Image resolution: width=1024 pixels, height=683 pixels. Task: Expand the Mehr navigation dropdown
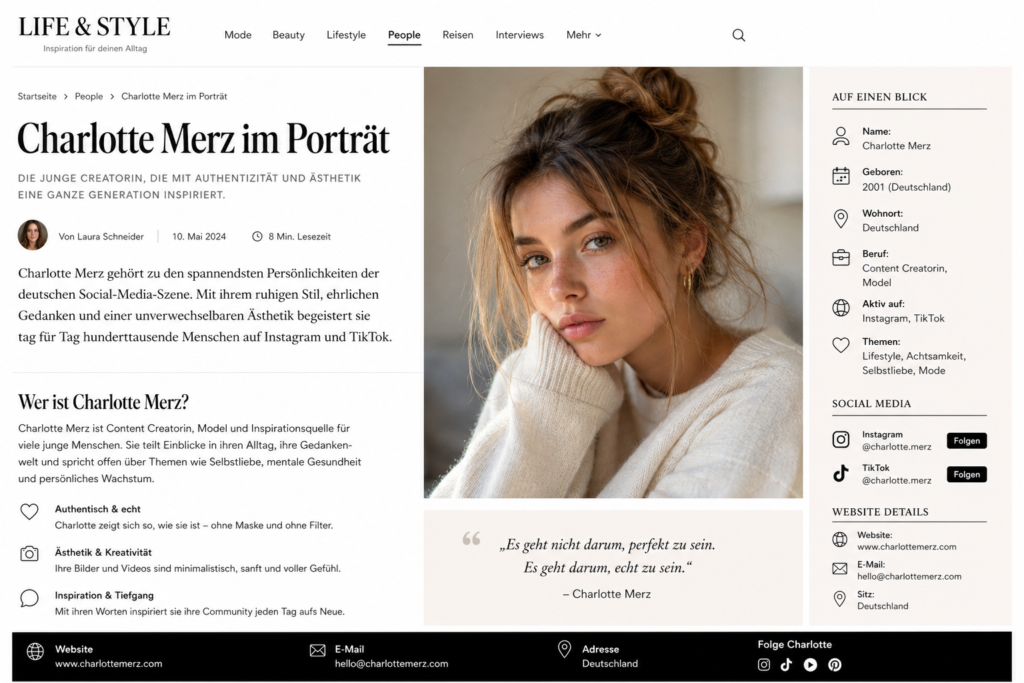click(x=583, y=35)
